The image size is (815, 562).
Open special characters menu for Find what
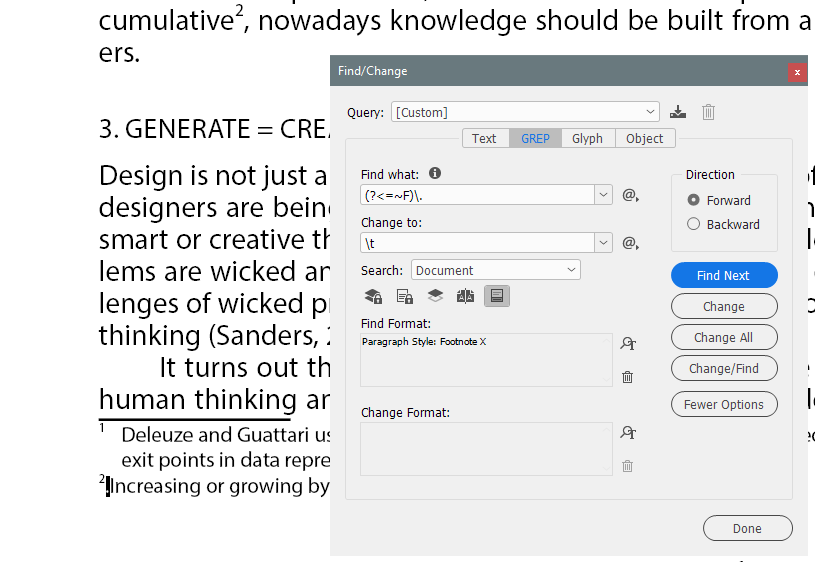point(630,195)
